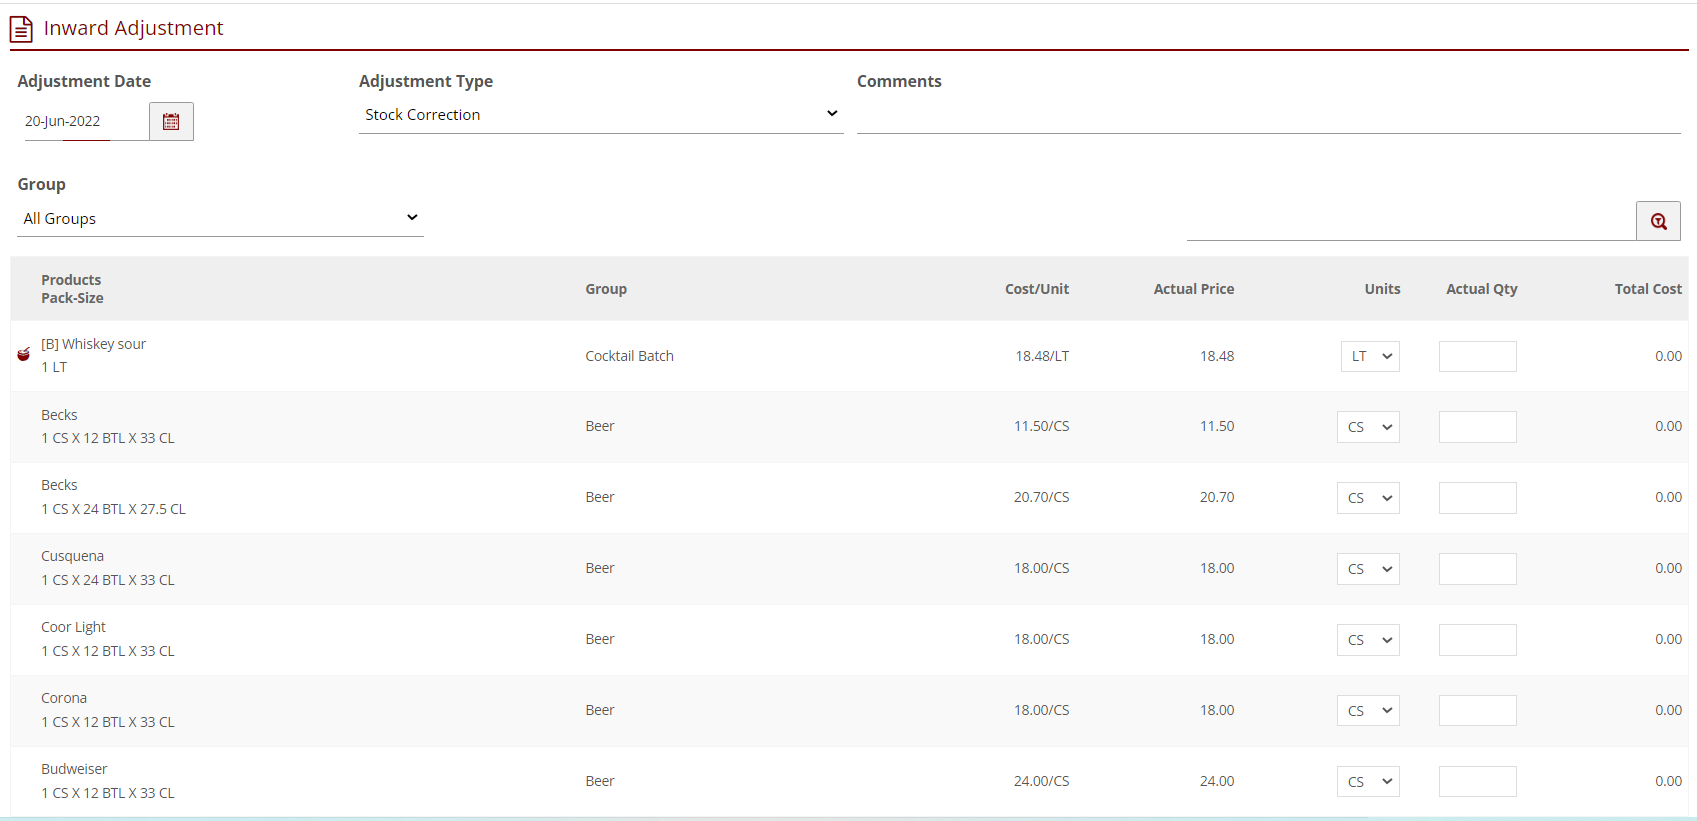Select the Cusquena product name
This screenshot has height=821, width=1697.
click(72, 556)
